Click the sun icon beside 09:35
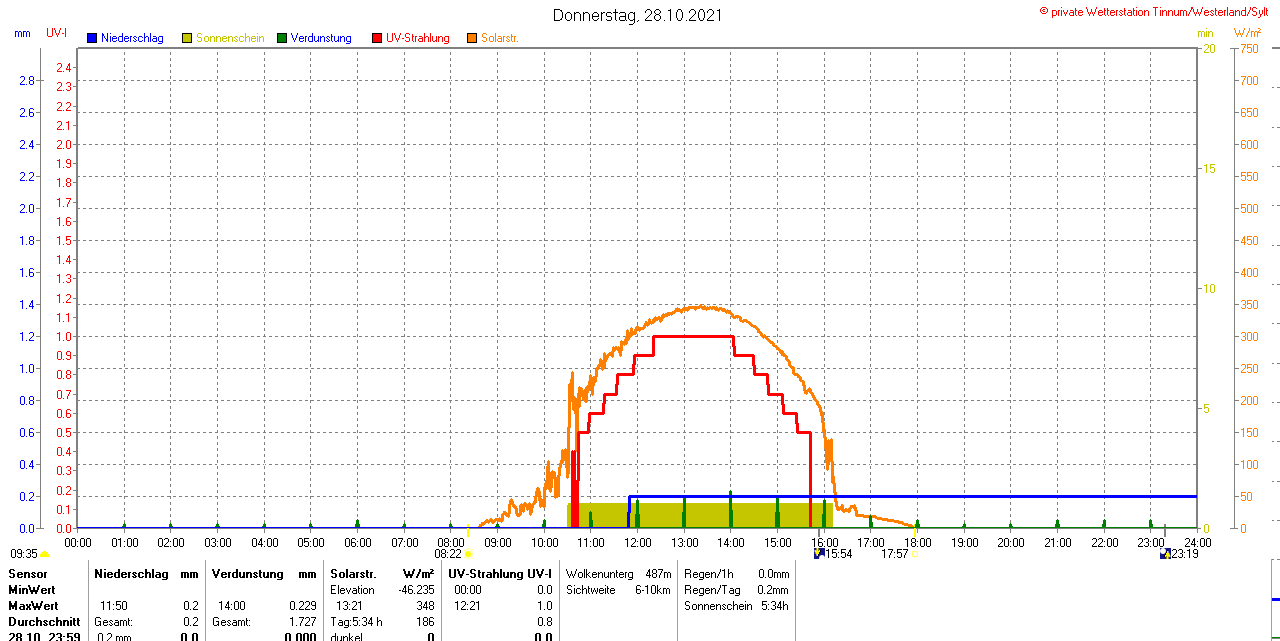 pyautogui.click(x=45, y=554)
